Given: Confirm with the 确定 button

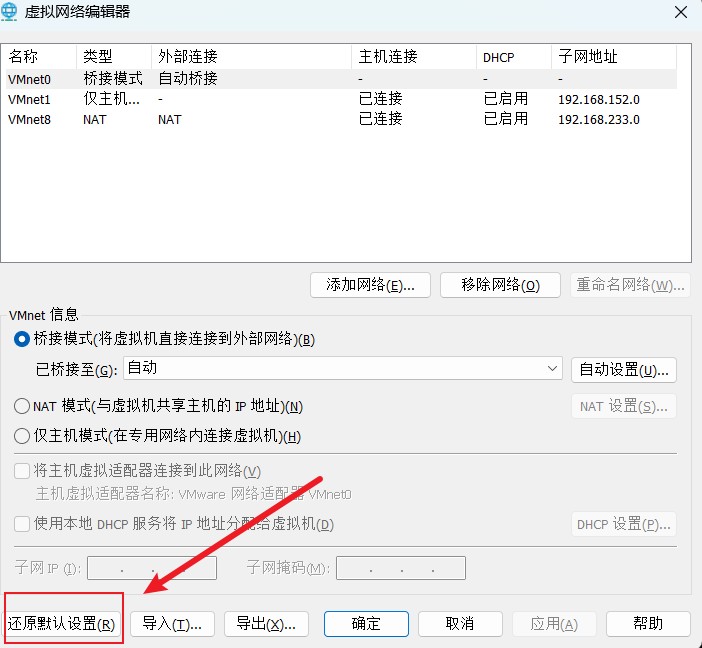Looking at the screenshot, I should coord(366,624).
